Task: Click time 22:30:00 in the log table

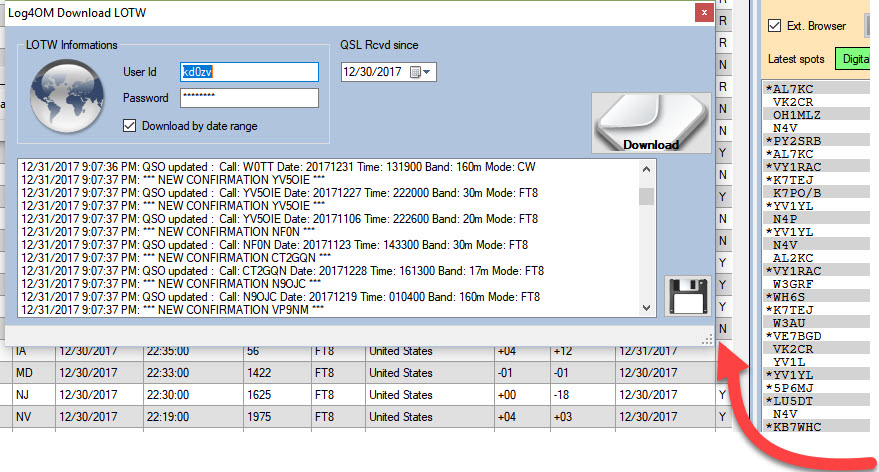Action: pyautogui.click(x=168, y=395)
